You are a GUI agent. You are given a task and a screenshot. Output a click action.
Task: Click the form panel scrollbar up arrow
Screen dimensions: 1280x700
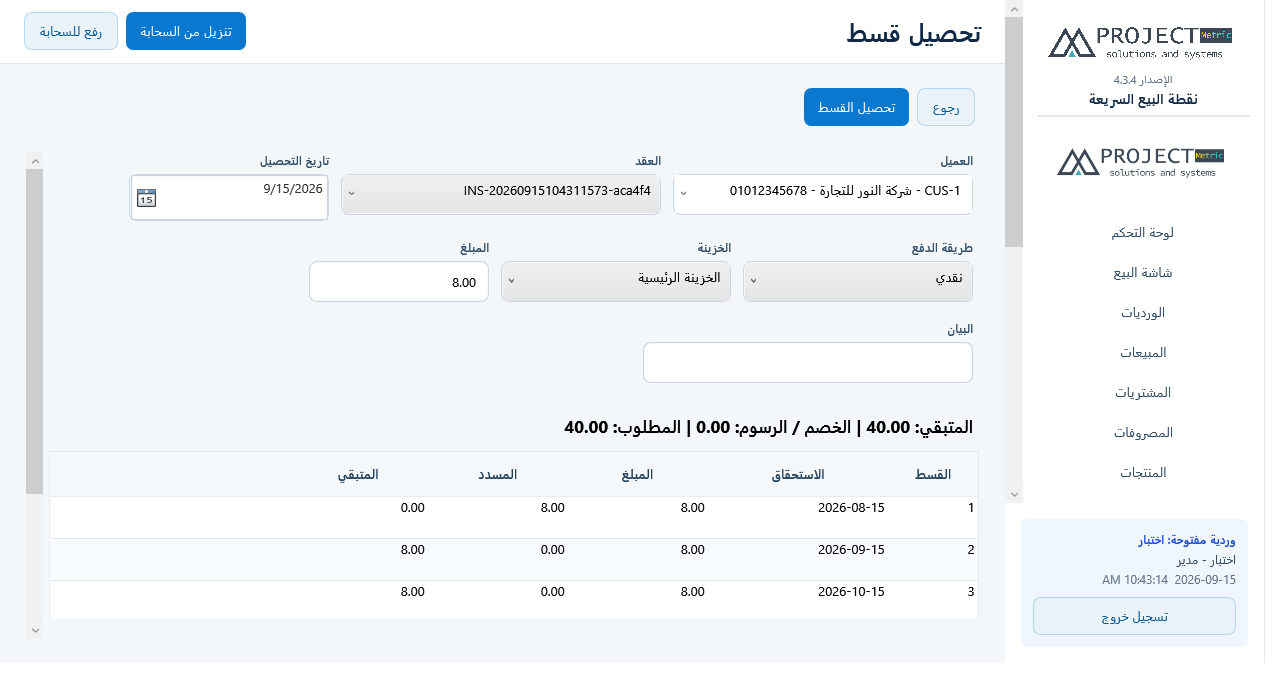click(35, 160)
